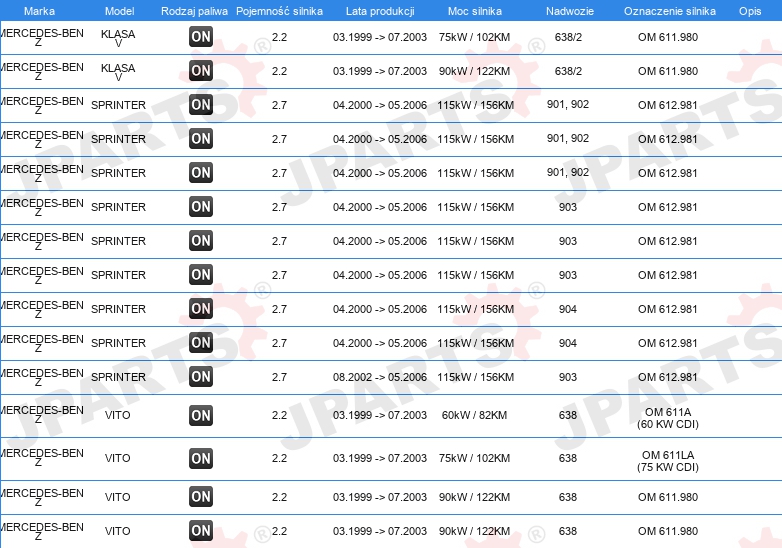This screenshot has width=782, height=548.
Task: Select '903' body code in the 08.2002 row
Action: [568, 377]
